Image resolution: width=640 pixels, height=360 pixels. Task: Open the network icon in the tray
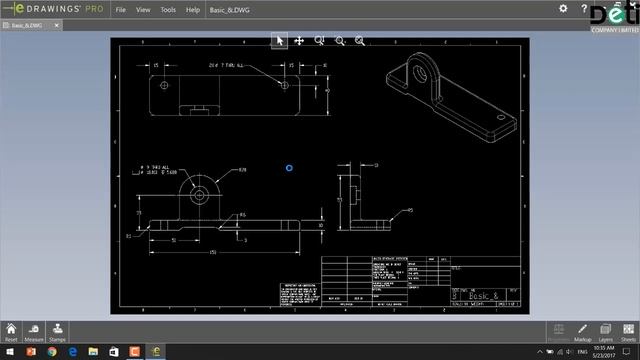(560, 352)
